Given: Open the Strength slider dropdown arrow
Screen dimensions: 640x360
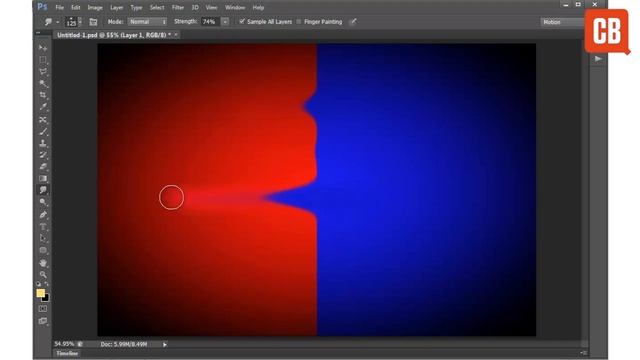Looking at the screenshot, I should pos(225,22).
